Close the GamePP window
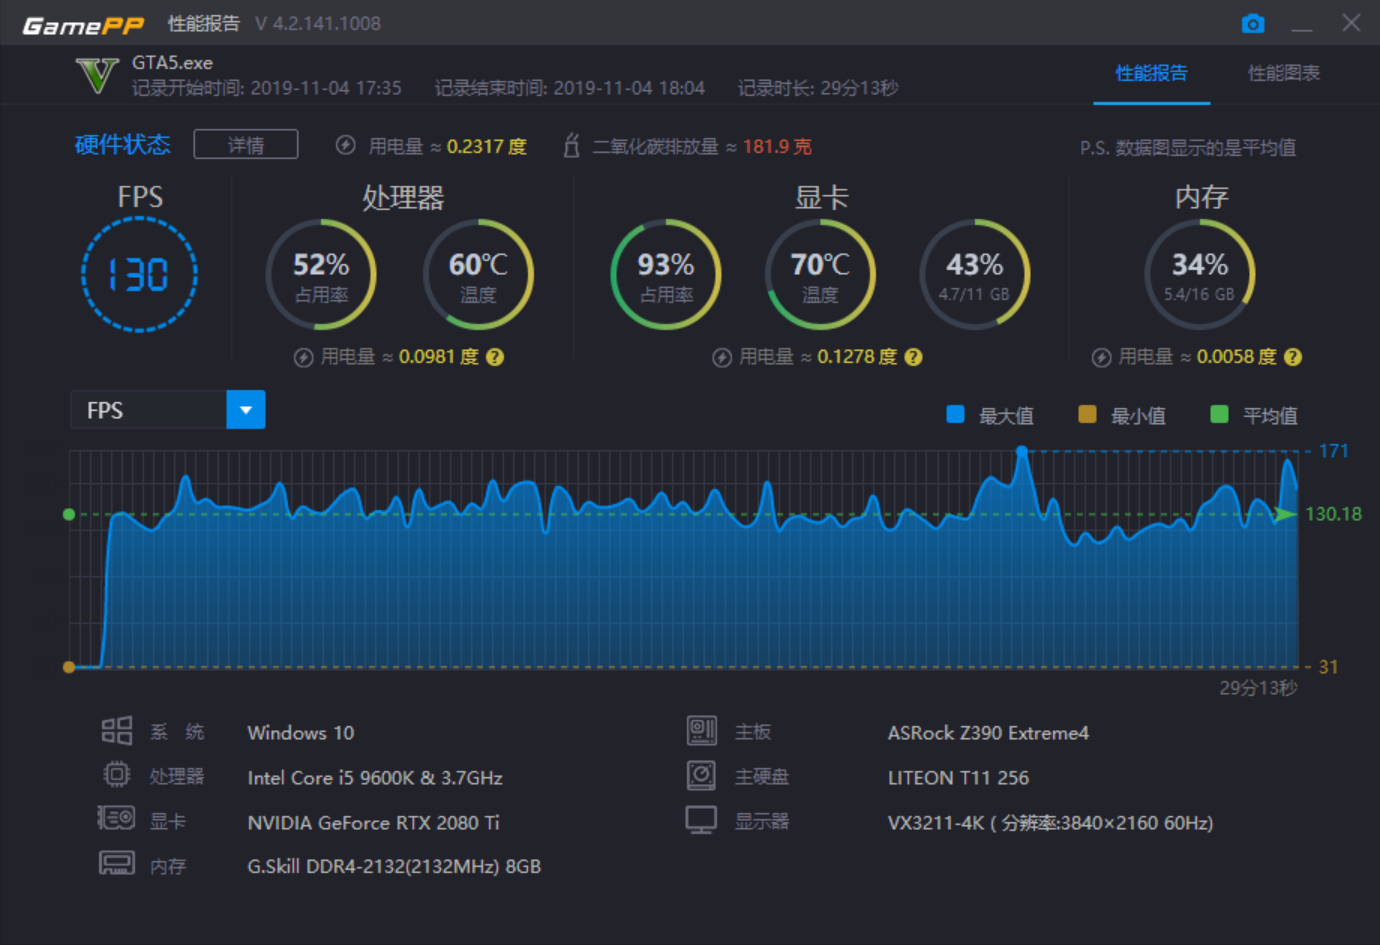The width and height of the screenshot is (1380, 945). (x=1351, y=23)
